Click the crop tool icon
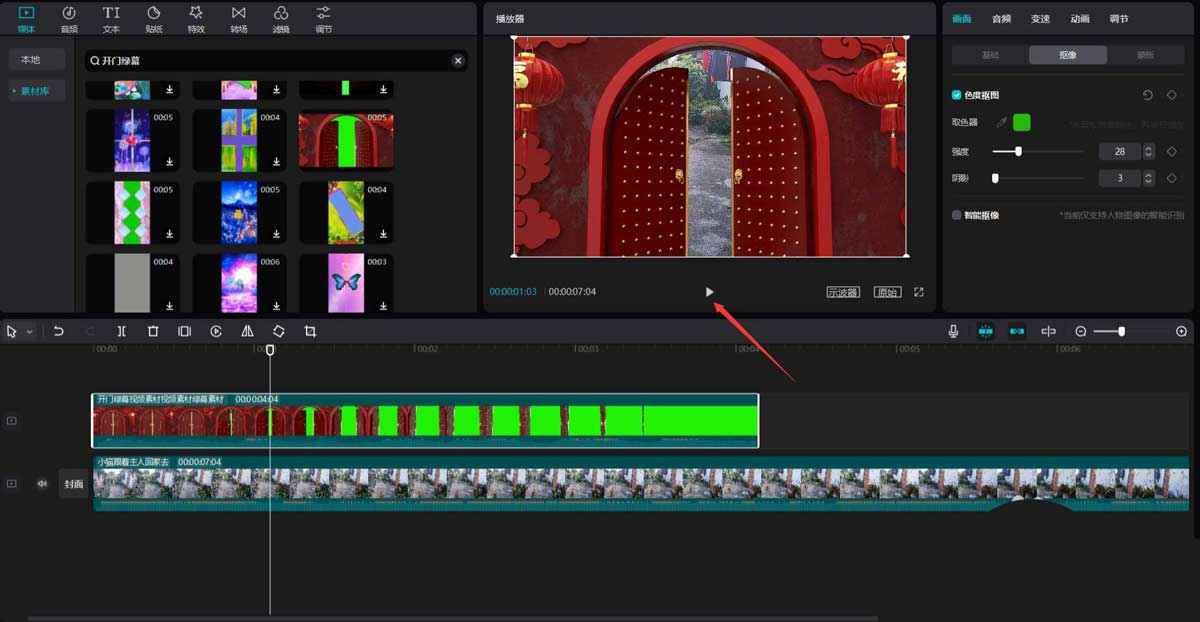Image resolution: width=1200 pixels, height=622 pixels. [310, 330]
